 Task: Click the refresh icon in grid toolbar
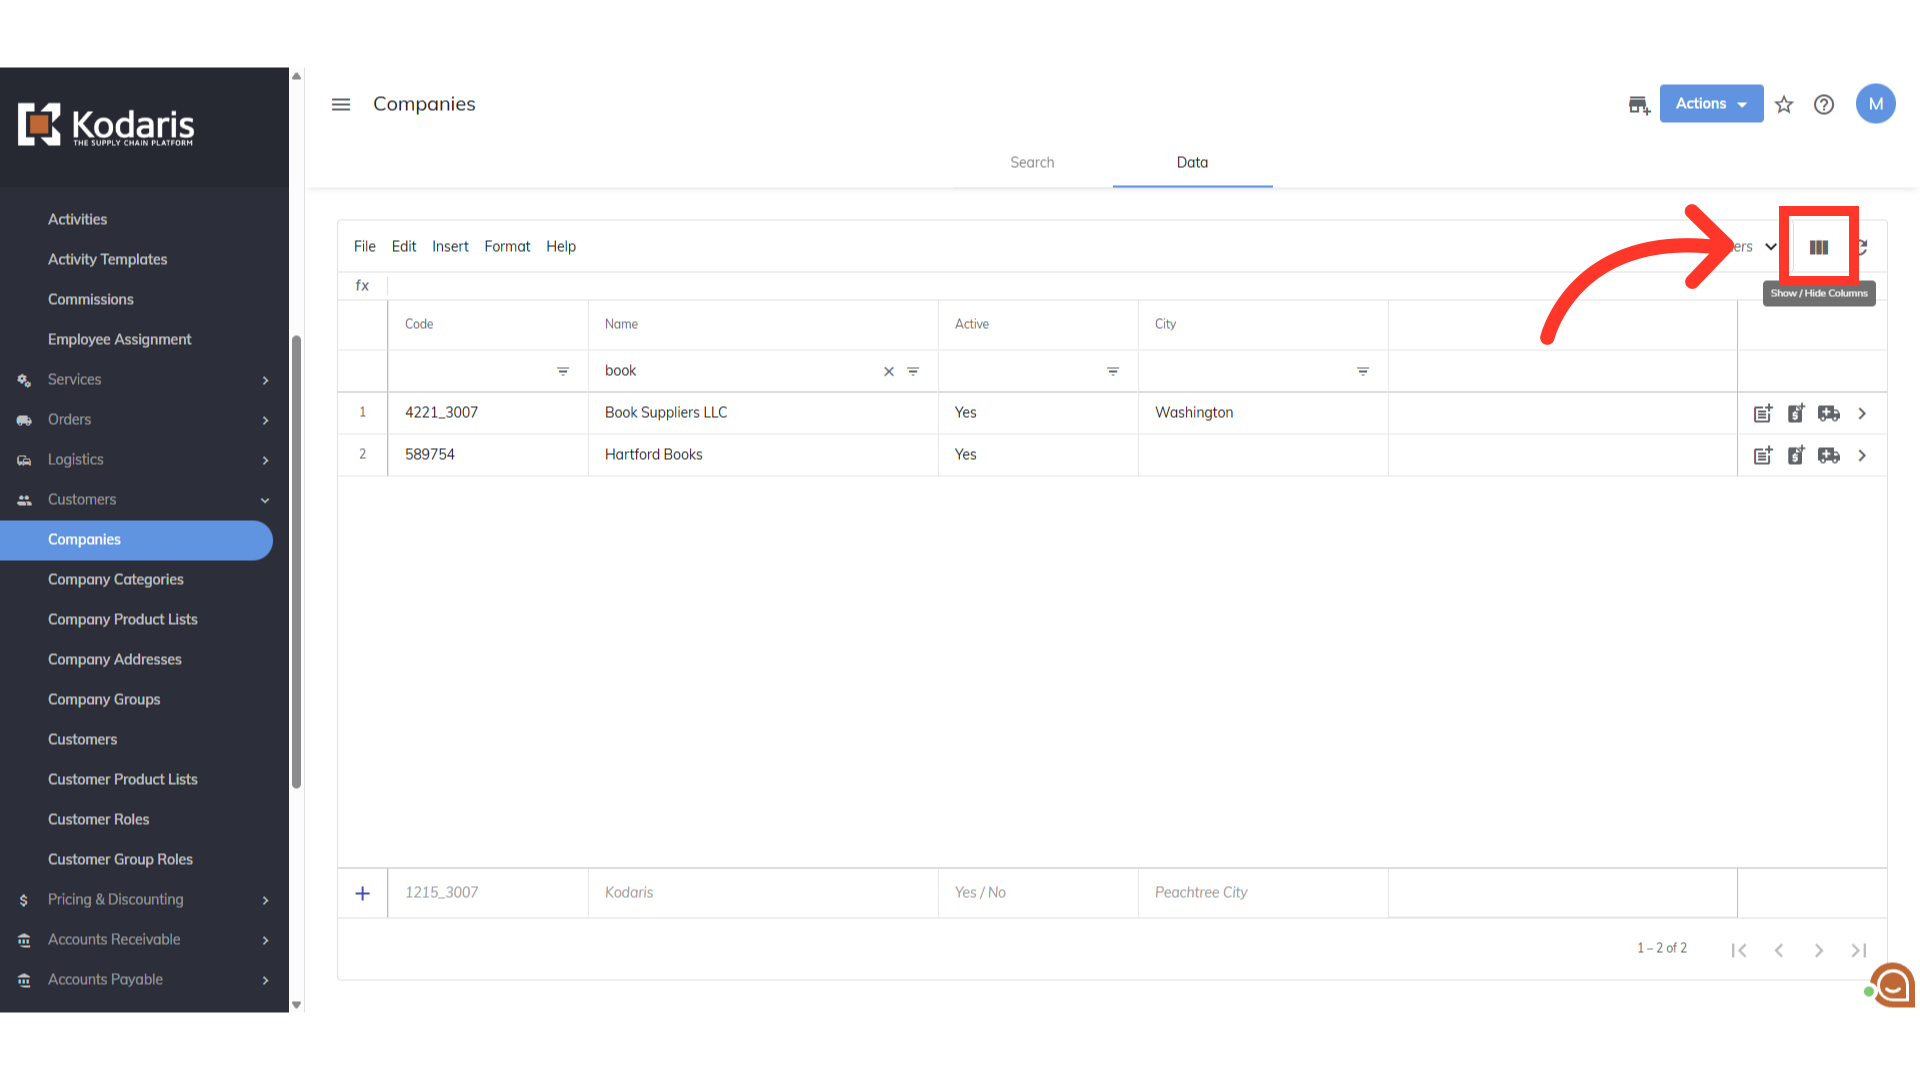click(1862, 247)
